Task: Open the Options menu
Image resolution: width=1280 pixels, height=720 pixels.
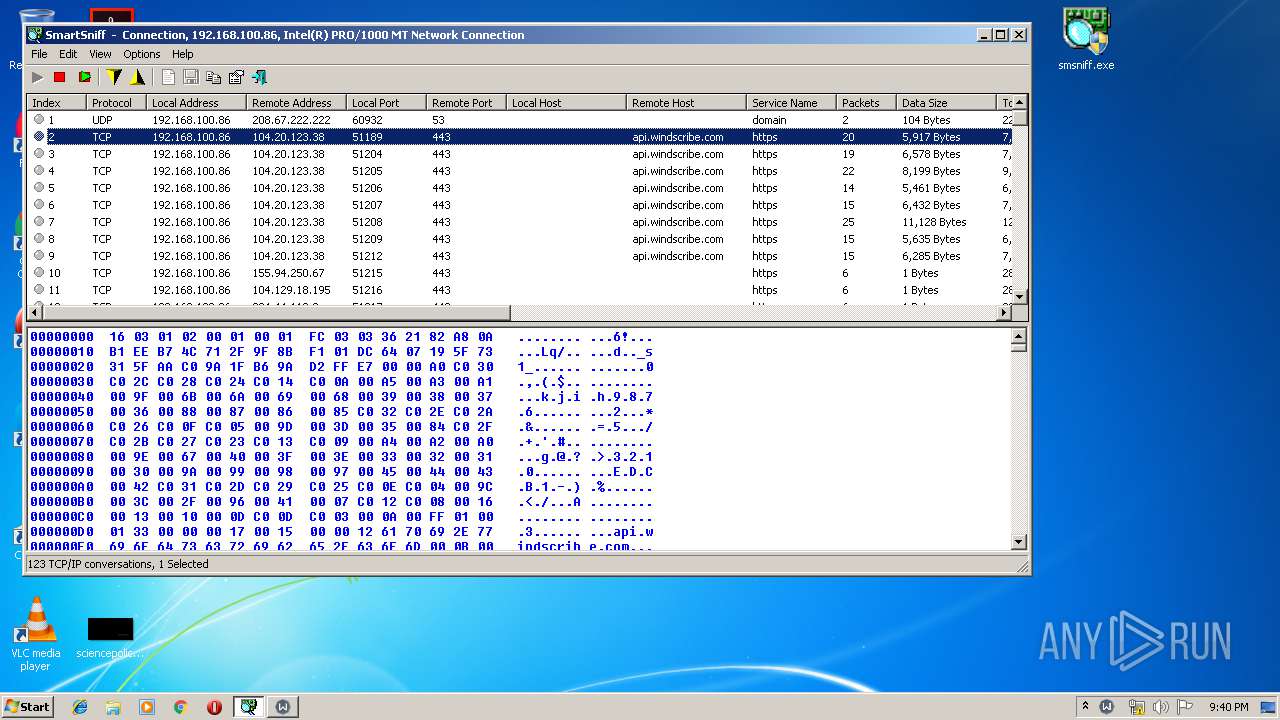Action: pyautogui.click(x=142, y=54)
